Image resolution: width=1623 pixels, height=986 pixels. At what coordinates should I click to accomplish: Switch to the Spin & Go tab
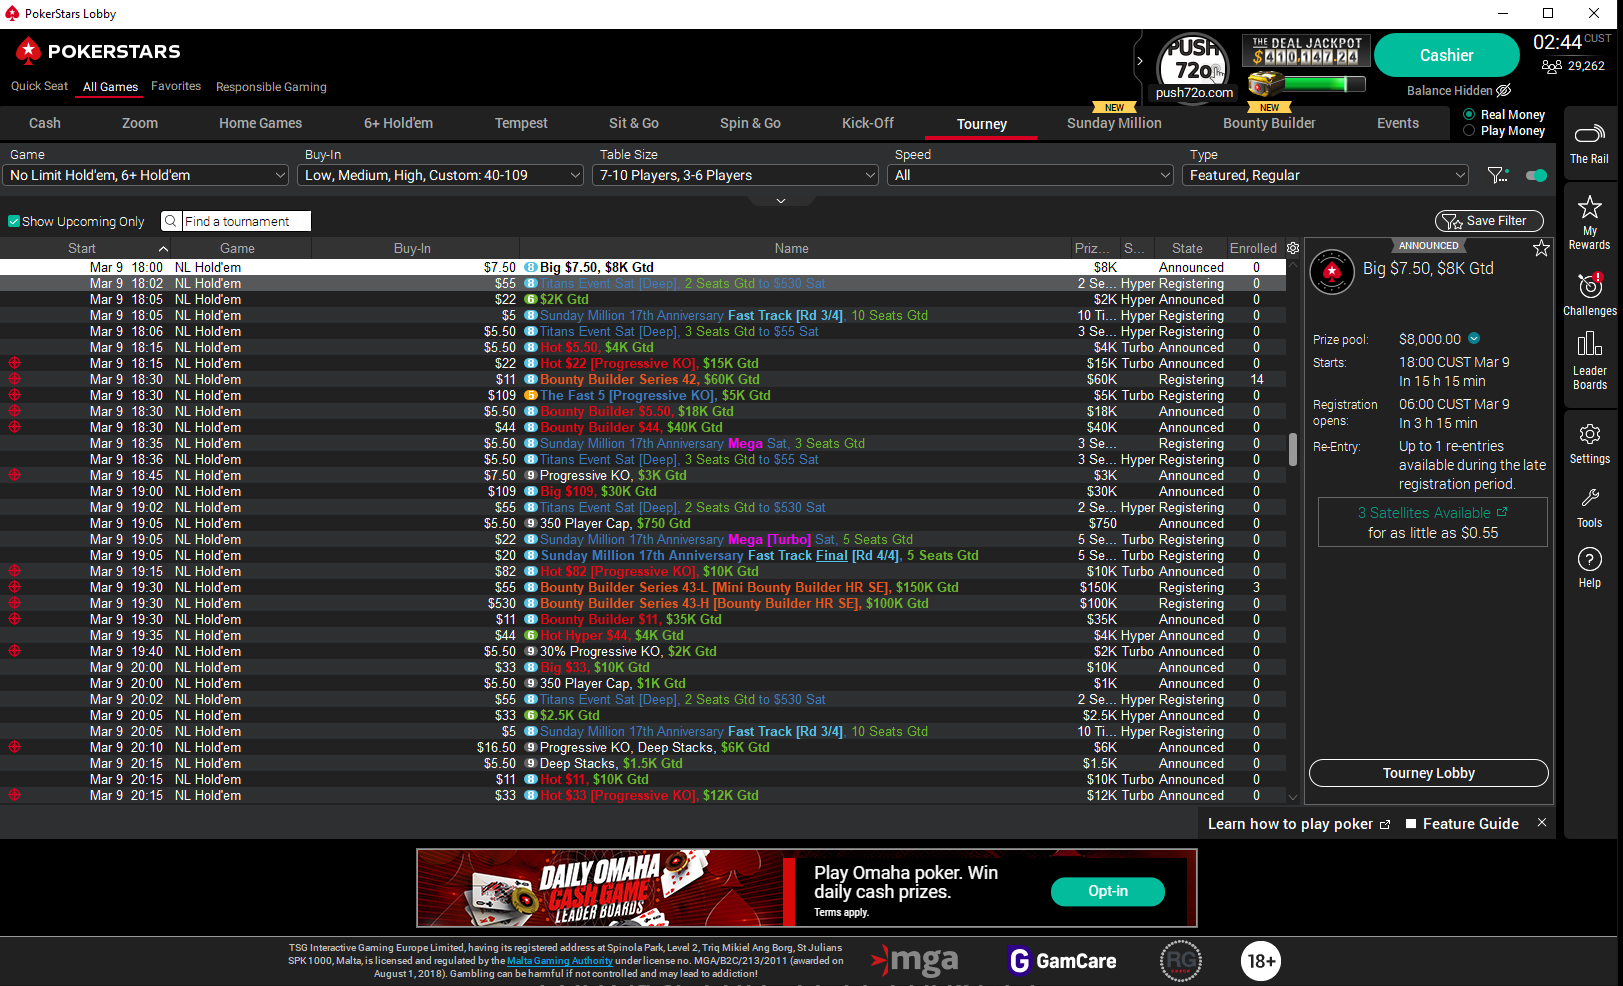750,123
